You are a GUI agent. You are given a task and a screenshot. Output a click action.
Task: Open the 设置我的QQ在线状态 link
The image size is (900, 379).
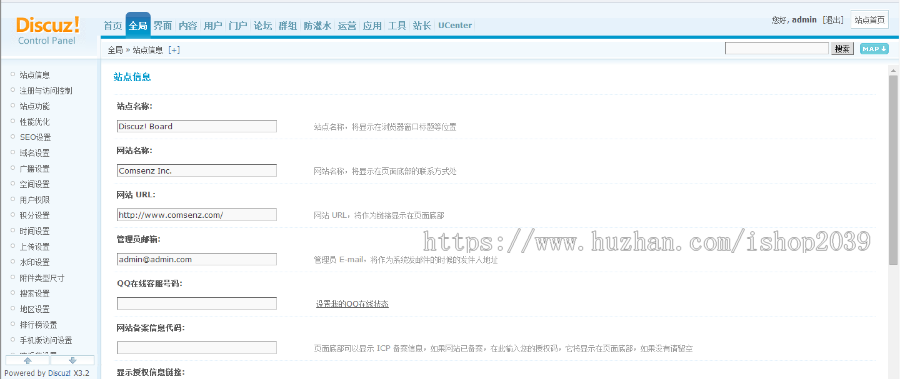(352, 304)
